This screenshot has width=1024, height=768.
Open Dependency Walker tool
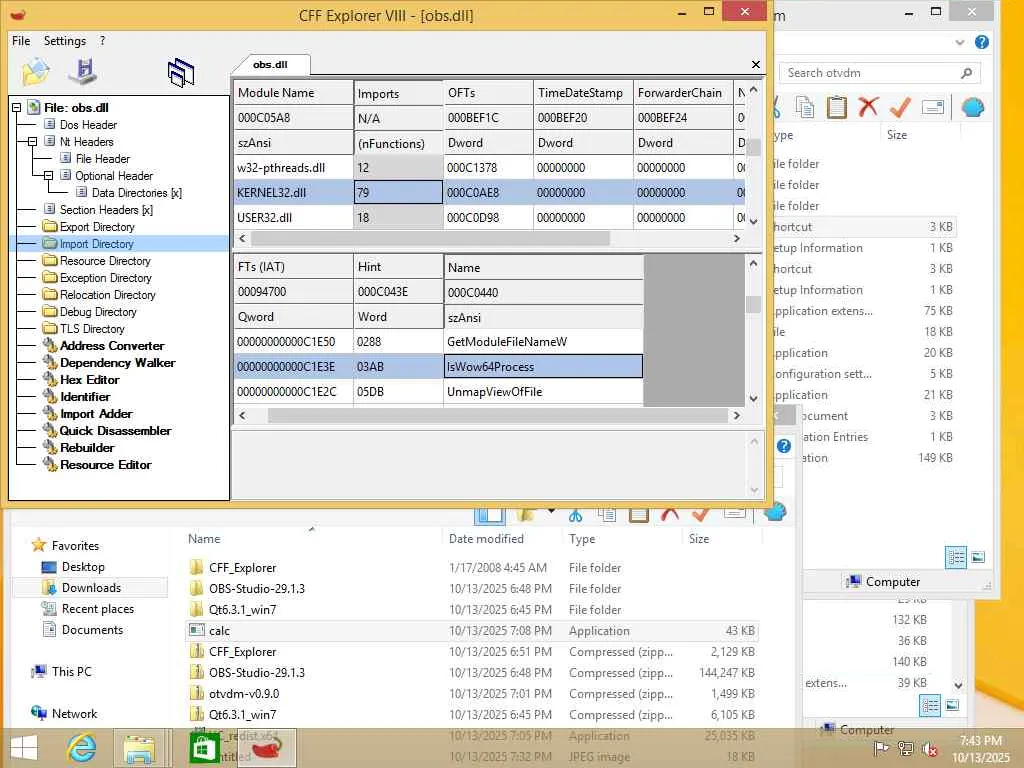click(118, 362)
